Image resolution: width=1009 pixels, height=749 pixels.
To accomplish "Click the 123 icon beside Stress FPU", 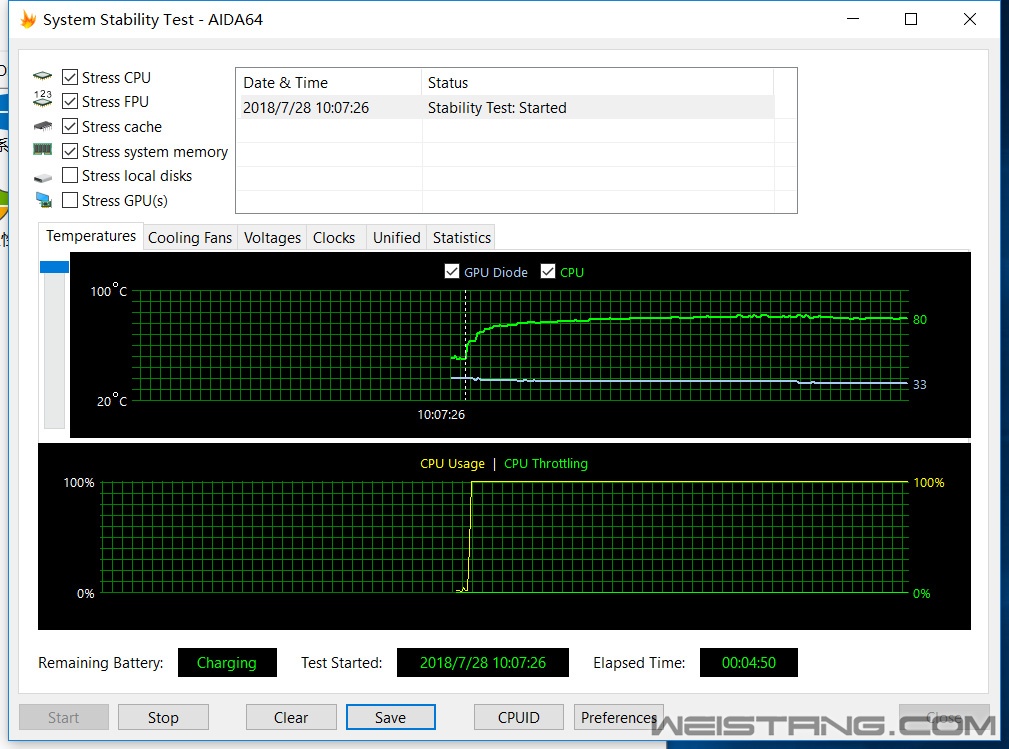I will point(42,101).
